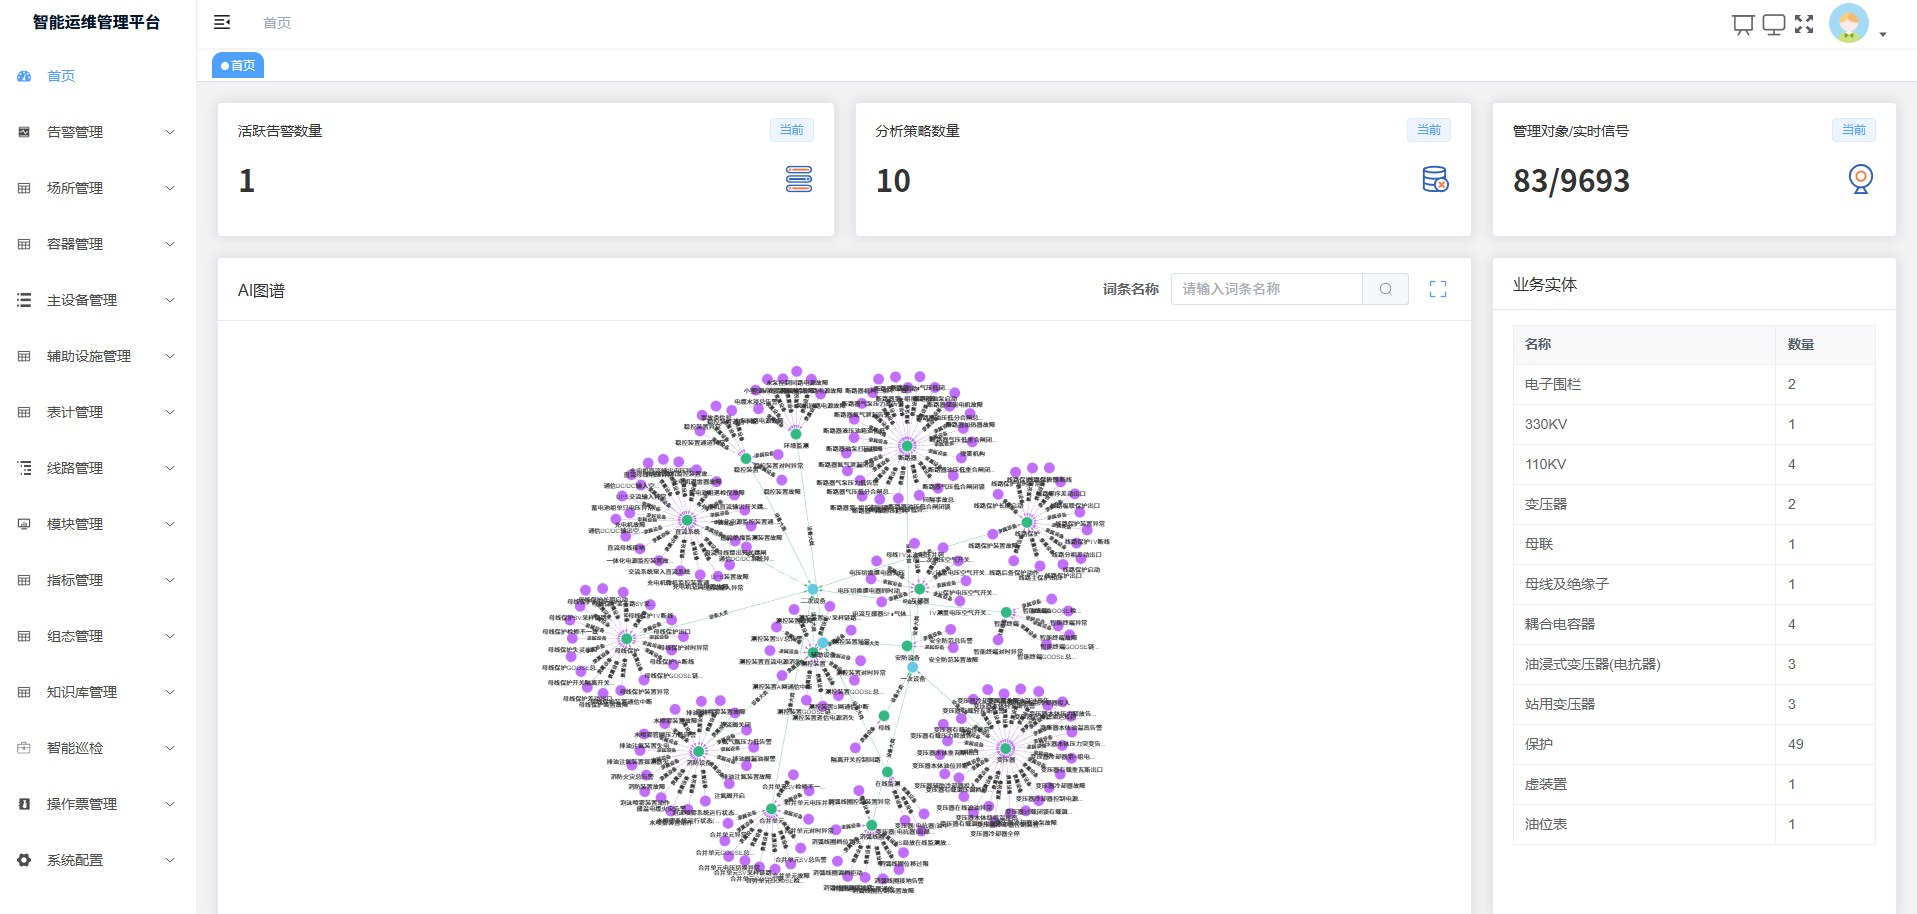Collapse the sidebar with hamburger icon
Viewport: 1917px width, 914px height.
click(x=222, y=22)
